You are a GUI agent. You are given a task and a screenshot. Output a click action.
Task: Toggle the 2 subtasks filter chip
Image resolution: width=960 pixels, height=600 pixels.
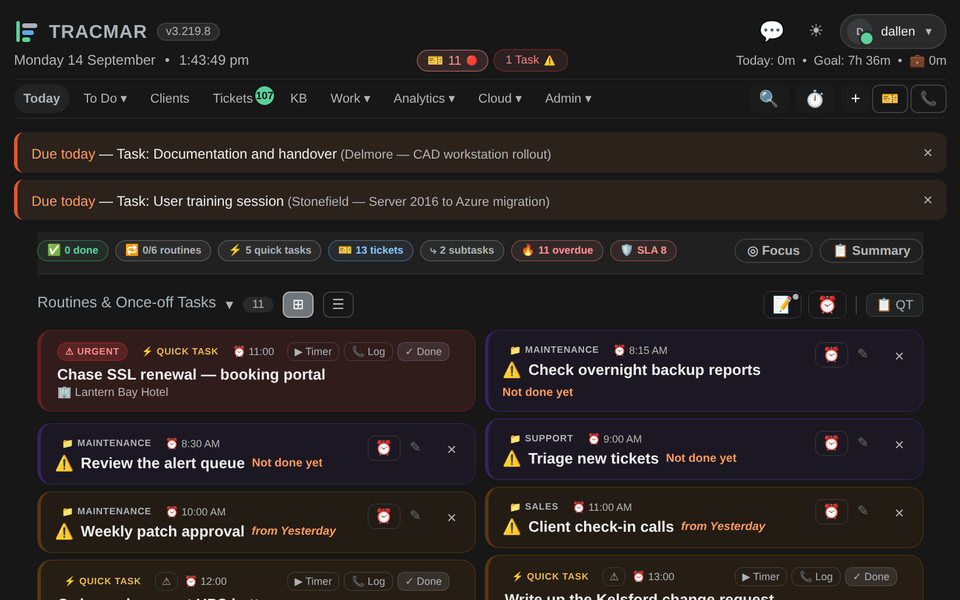(x=462, y=250)
